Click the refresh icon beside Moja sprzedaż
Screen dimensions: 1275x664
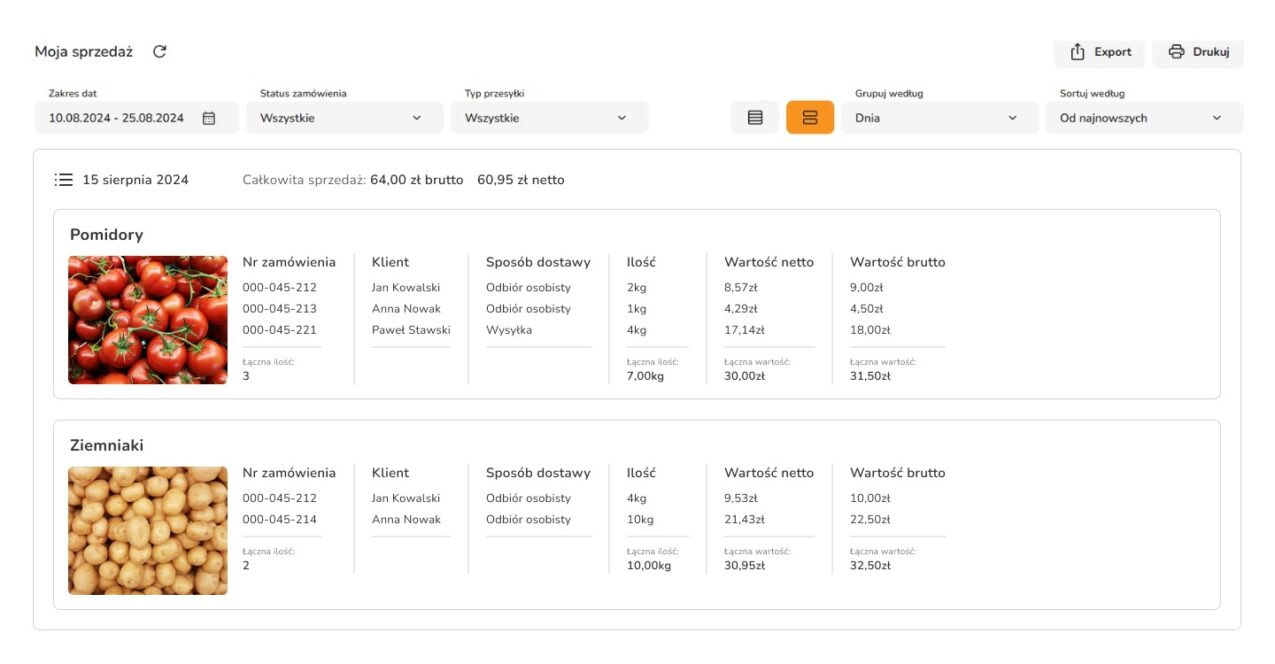[160, 52]
